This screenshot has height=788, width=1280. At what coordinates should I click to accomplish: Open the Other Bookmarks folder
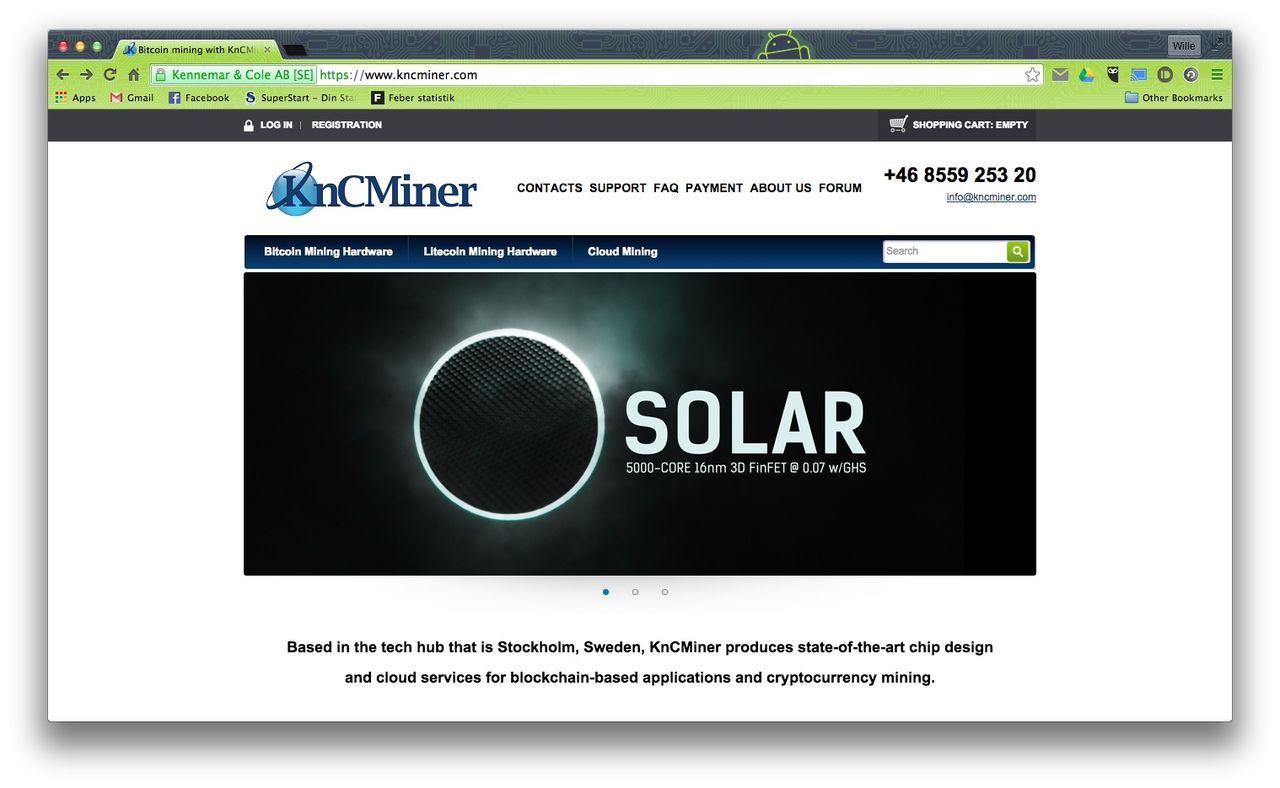tap(1174, 98)
